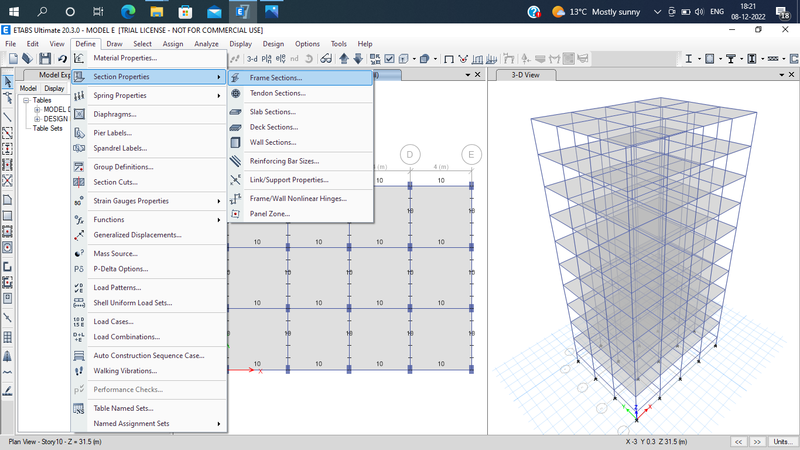
Task: Expand Strain Gauges Properties submenu arrow
Action: 219,202
